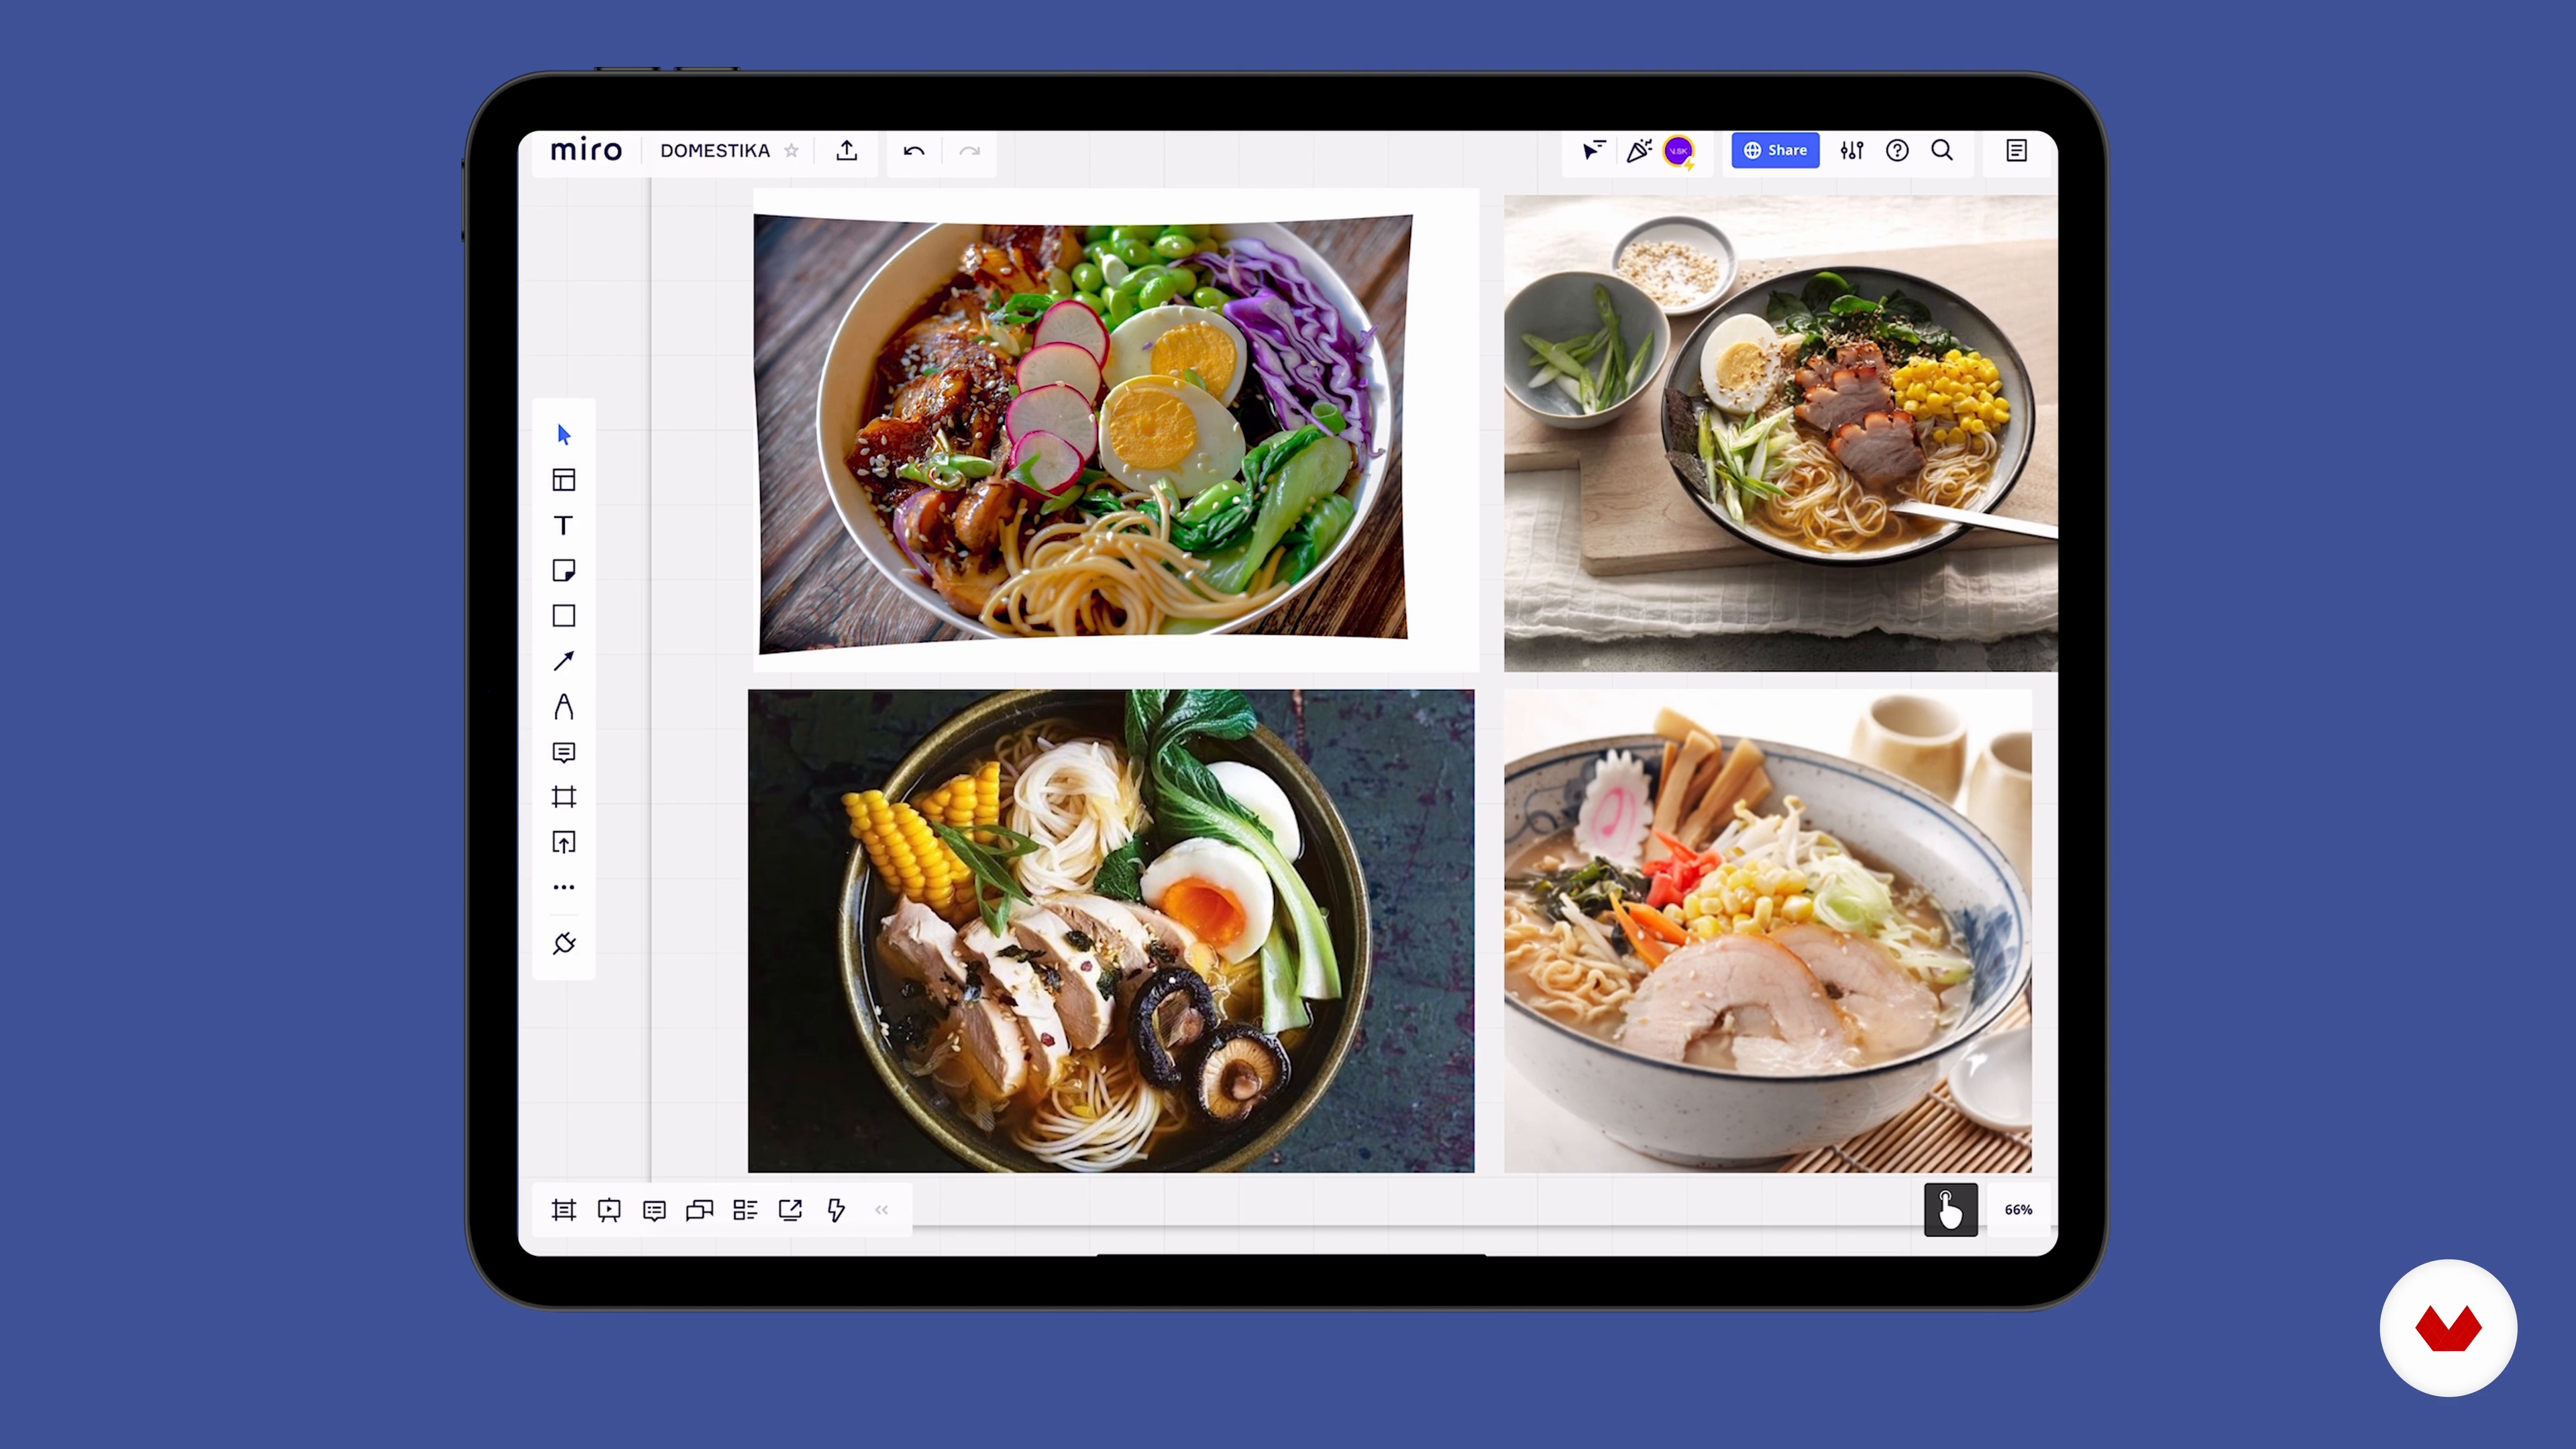Open the chat panel
Image resolution: width=2576 pixels, height=1449 pixels.
point(700,1210)
